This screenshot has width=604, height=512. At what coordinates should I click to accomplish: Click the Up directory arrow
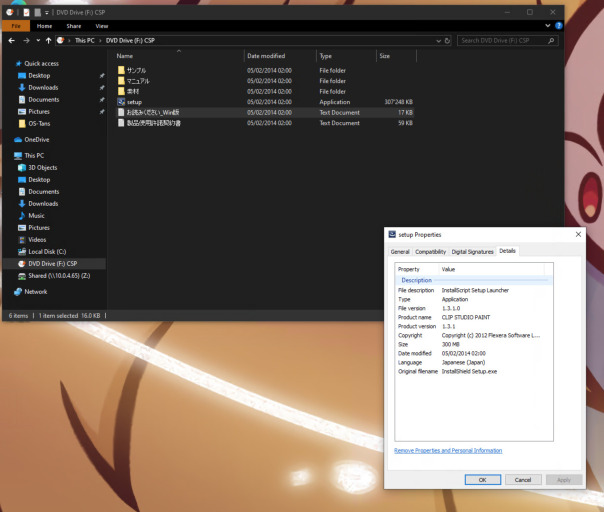tap(48, 41)
